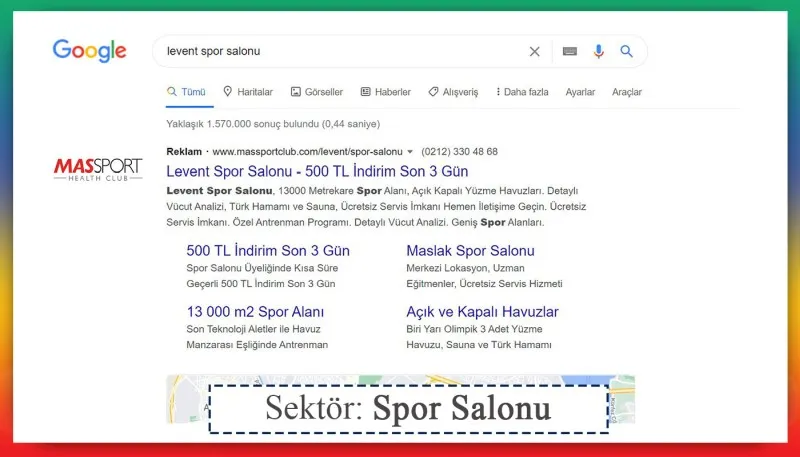Open the Haberler tab

[x=386, y=92]
